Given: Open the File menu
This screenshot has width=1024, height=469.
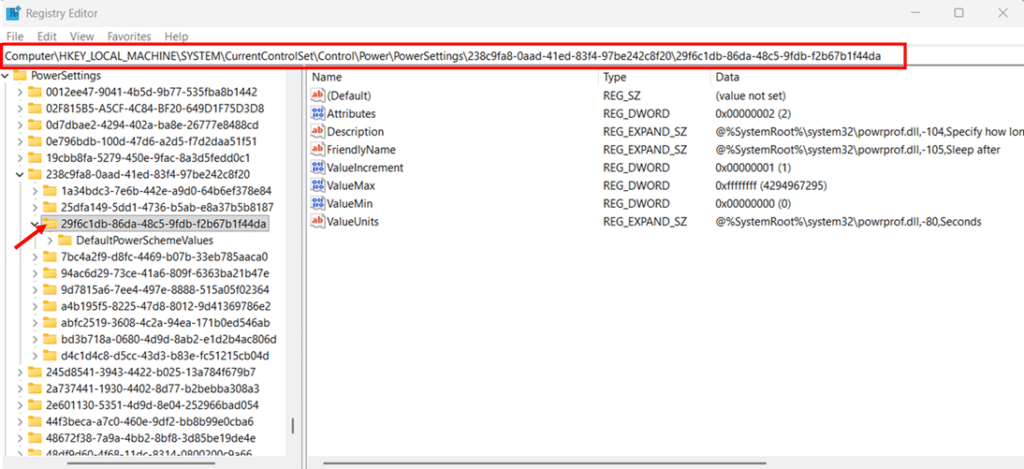Looking at the screenshot, I should (x=14, y=37).
